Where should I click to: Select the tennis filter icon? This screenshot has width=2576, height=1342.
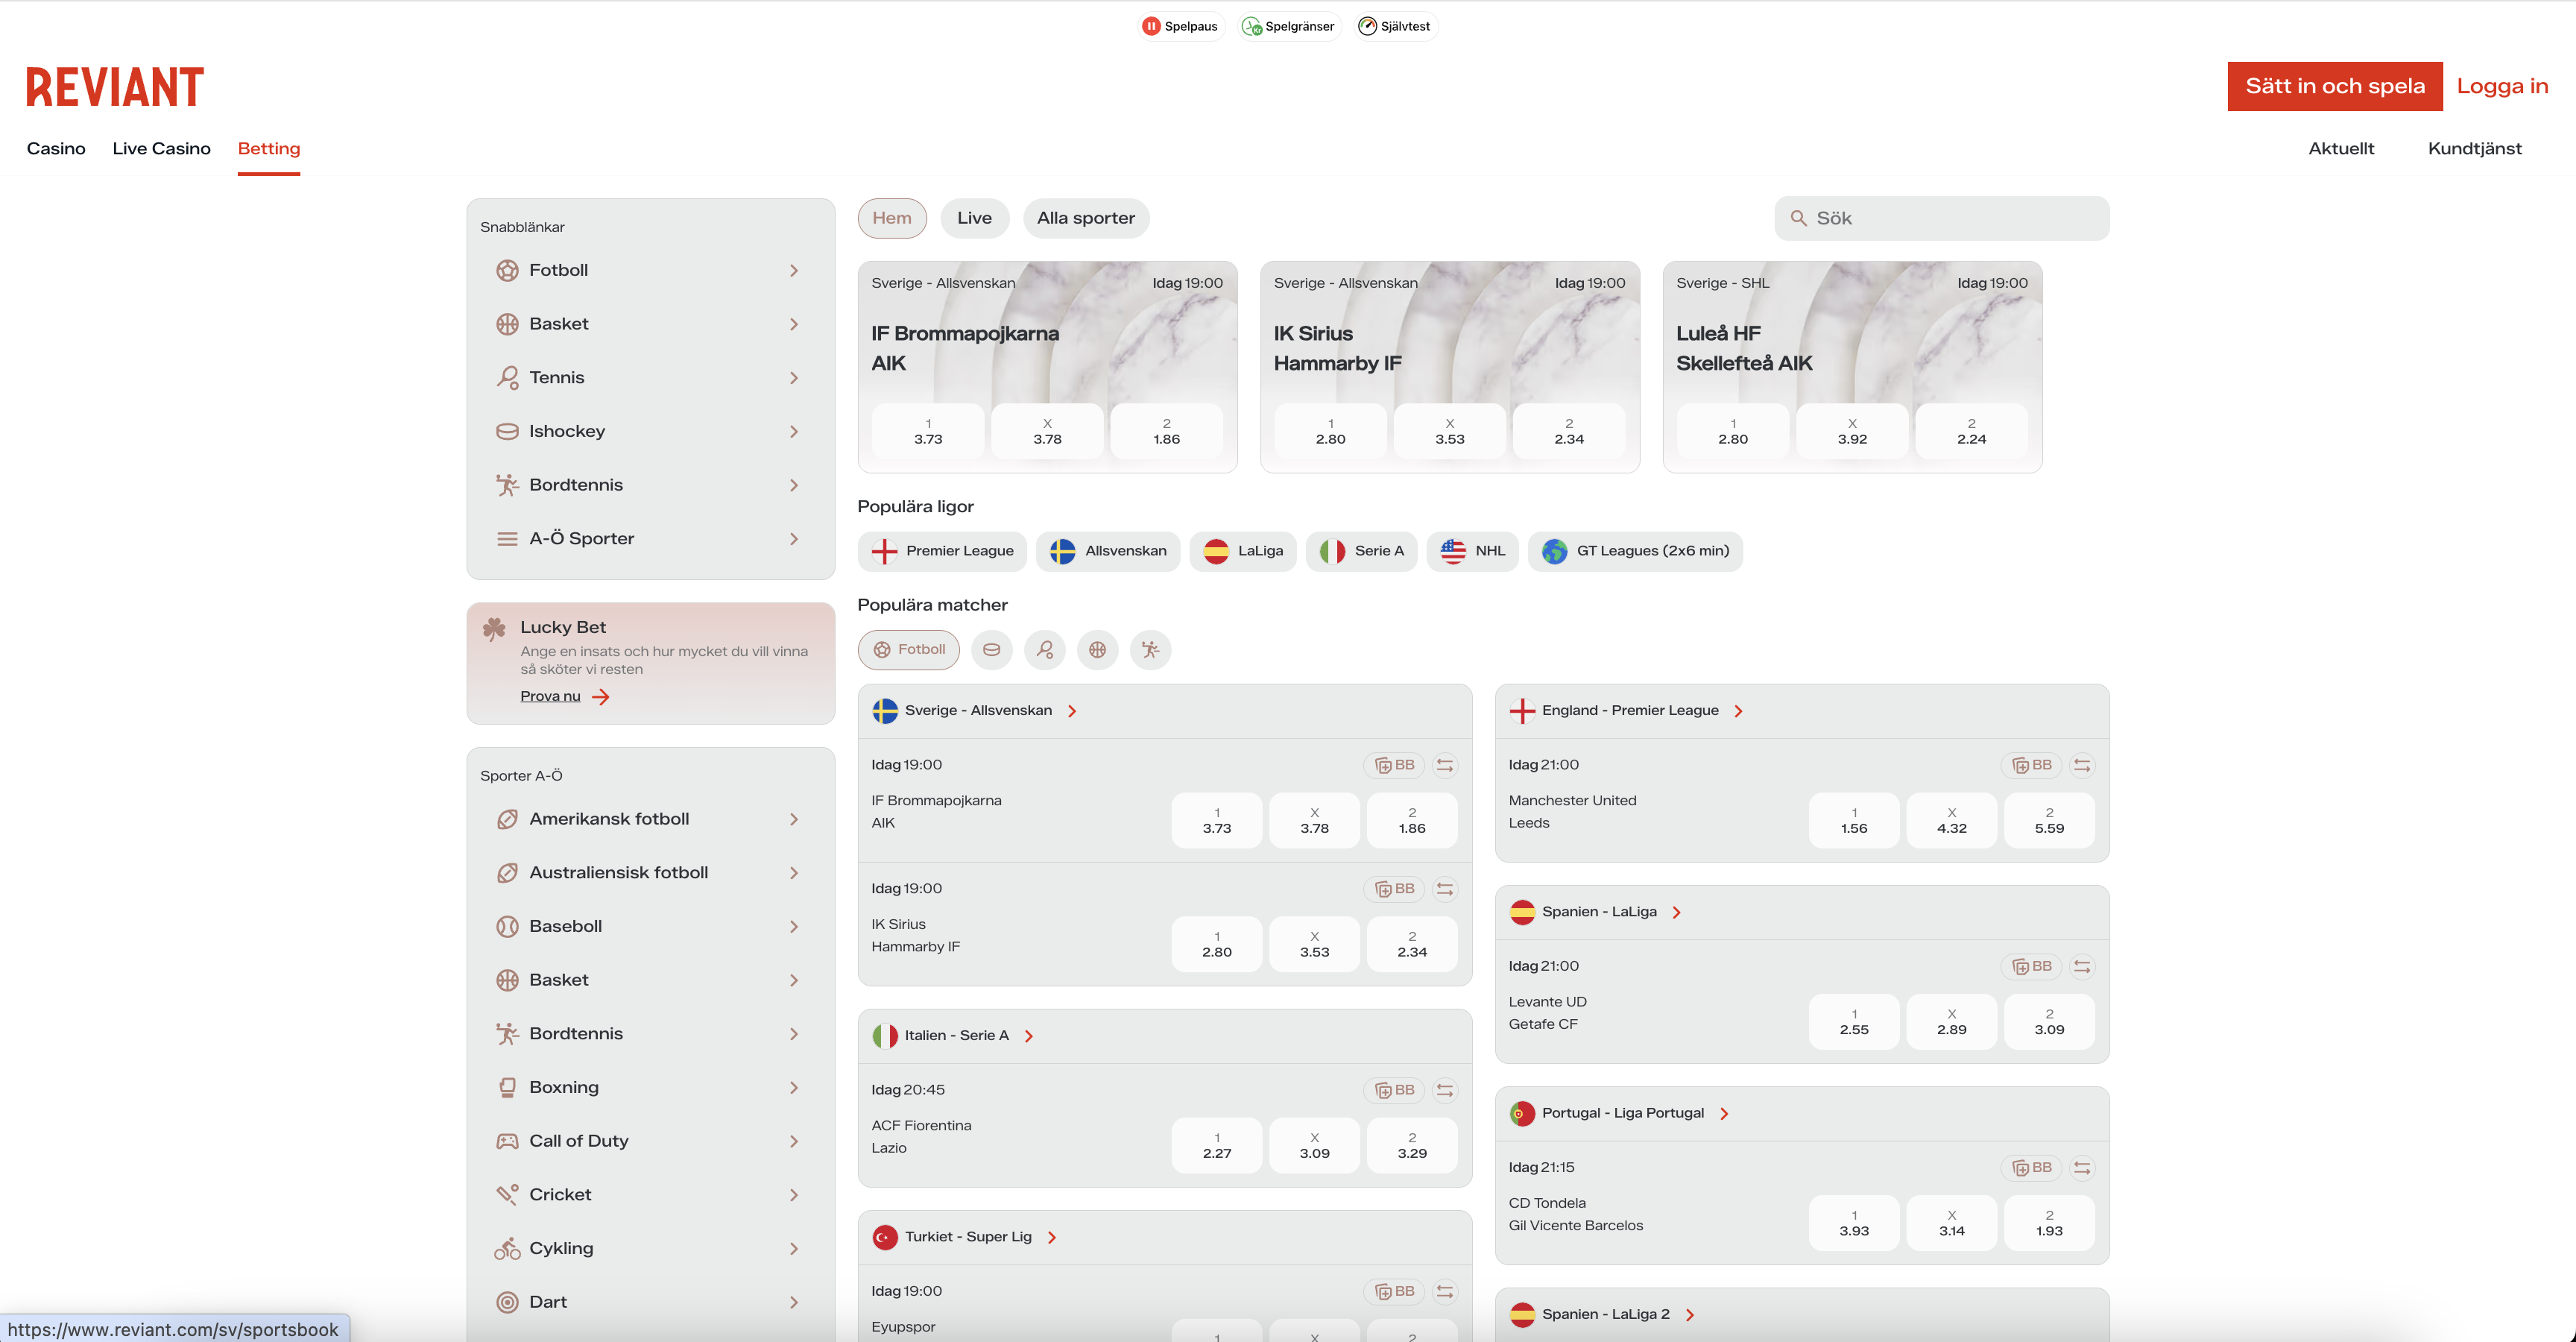(x=1044, y=650)
